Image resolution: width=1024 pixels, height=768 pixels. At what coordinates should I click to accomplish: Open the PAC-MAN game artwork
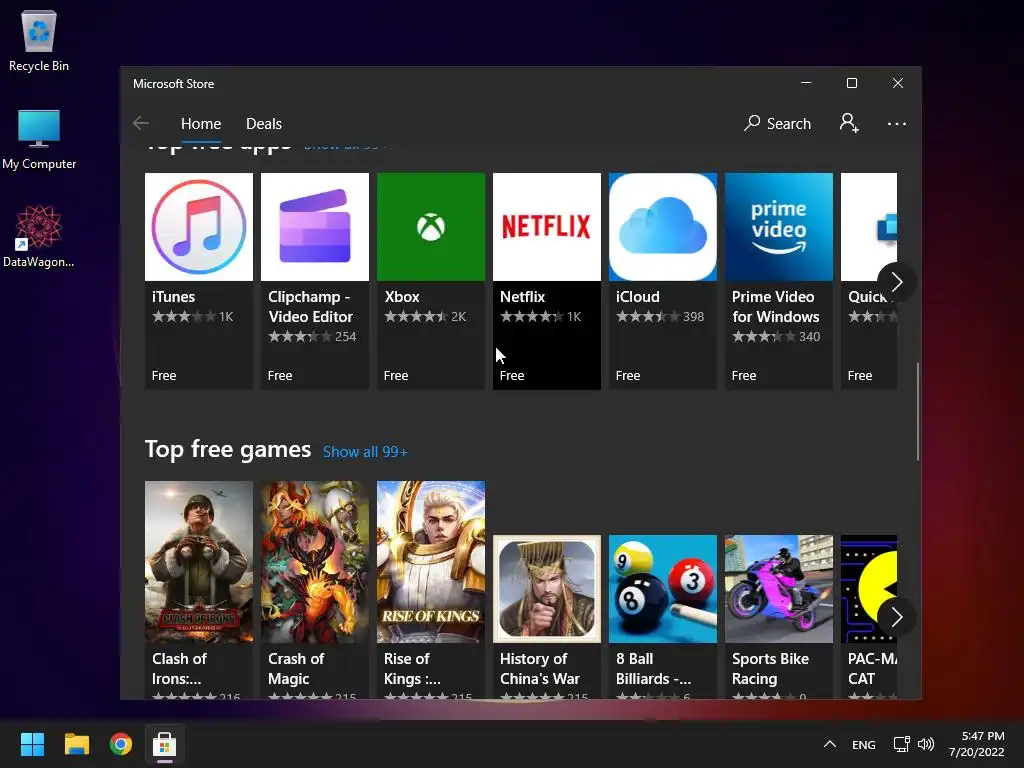[x=869, y=589]
